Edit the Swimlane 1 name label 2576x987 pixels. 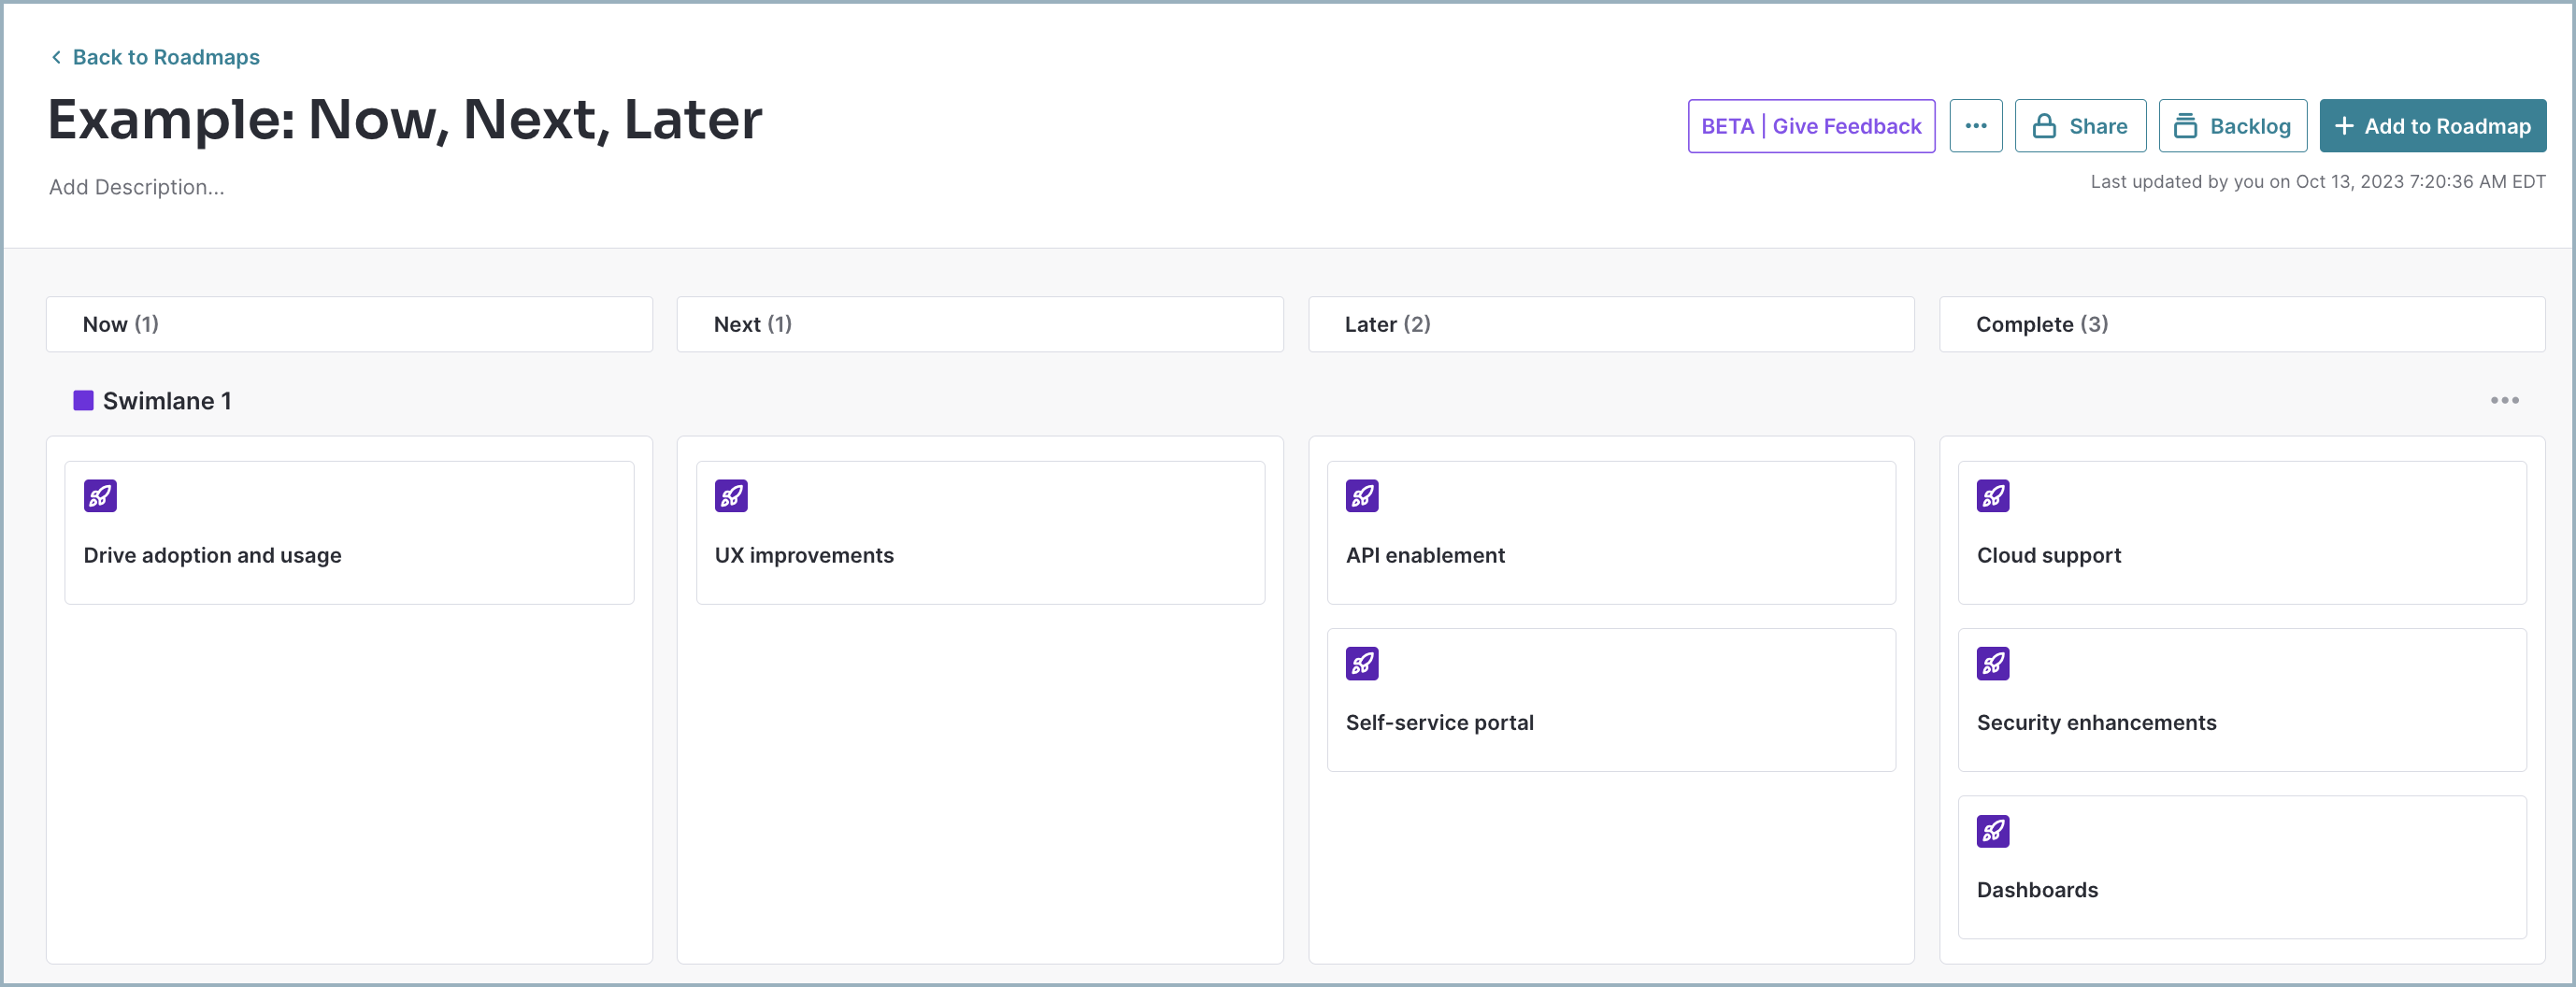point(167,401)
